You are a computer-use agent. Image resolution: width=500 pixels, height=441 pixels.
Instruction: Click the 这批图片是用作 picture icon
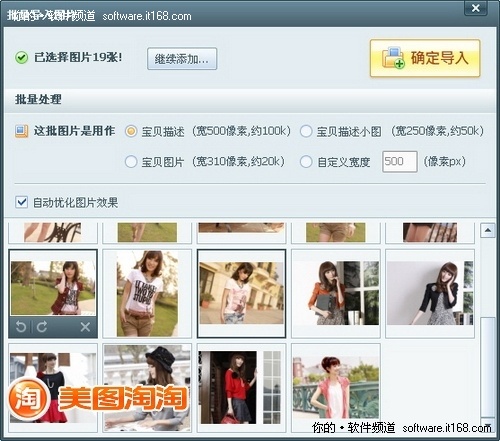(x=21, y=131)
